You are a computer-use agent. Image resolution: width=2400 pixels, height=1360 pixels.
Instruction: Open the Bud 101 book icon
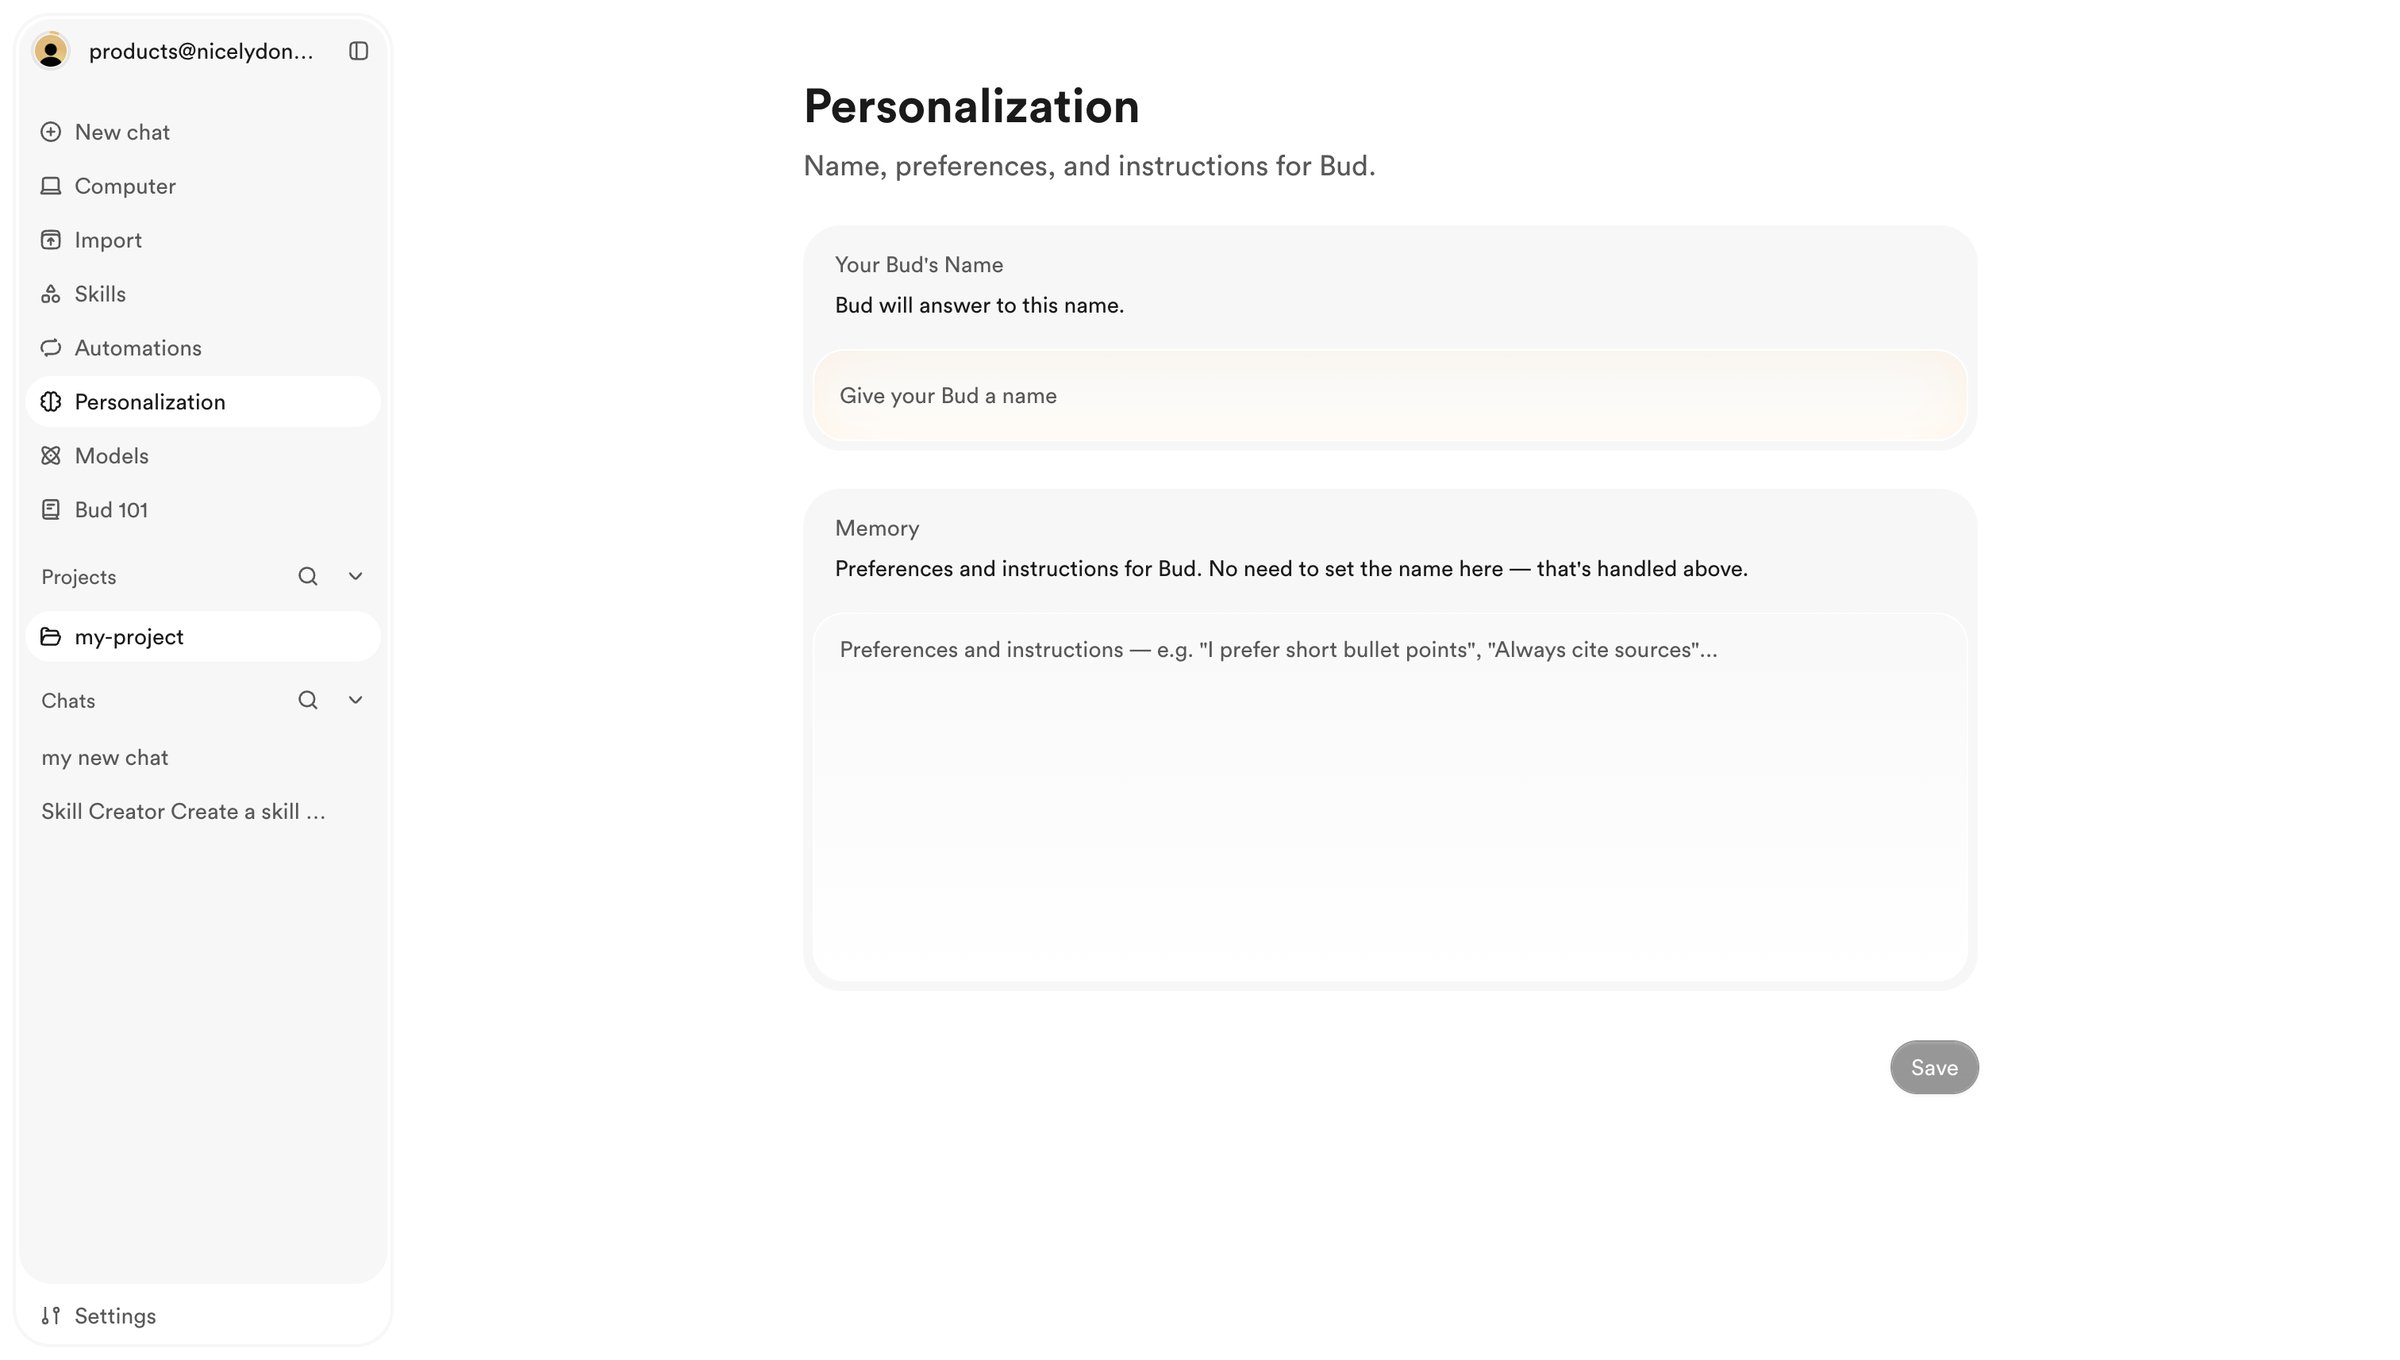(51, 510)
